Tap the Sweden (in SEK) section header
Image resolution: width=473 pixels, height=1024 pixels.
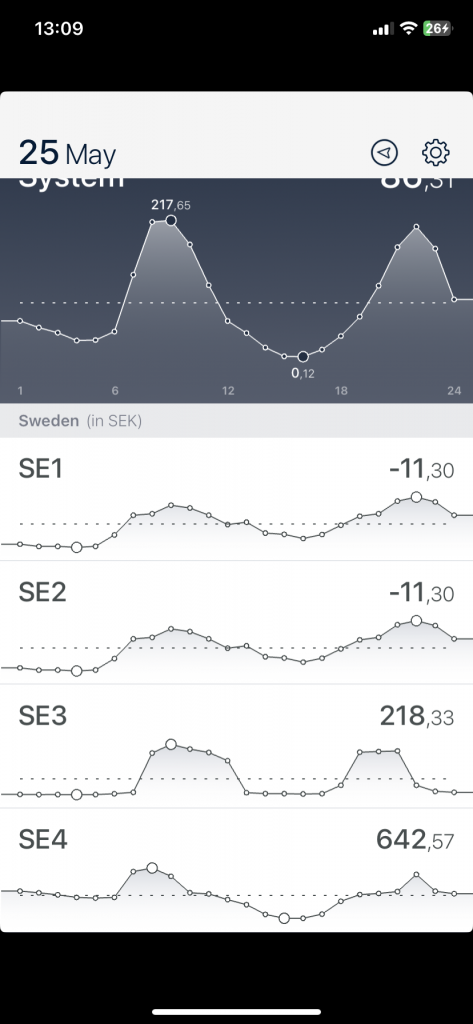80,421
